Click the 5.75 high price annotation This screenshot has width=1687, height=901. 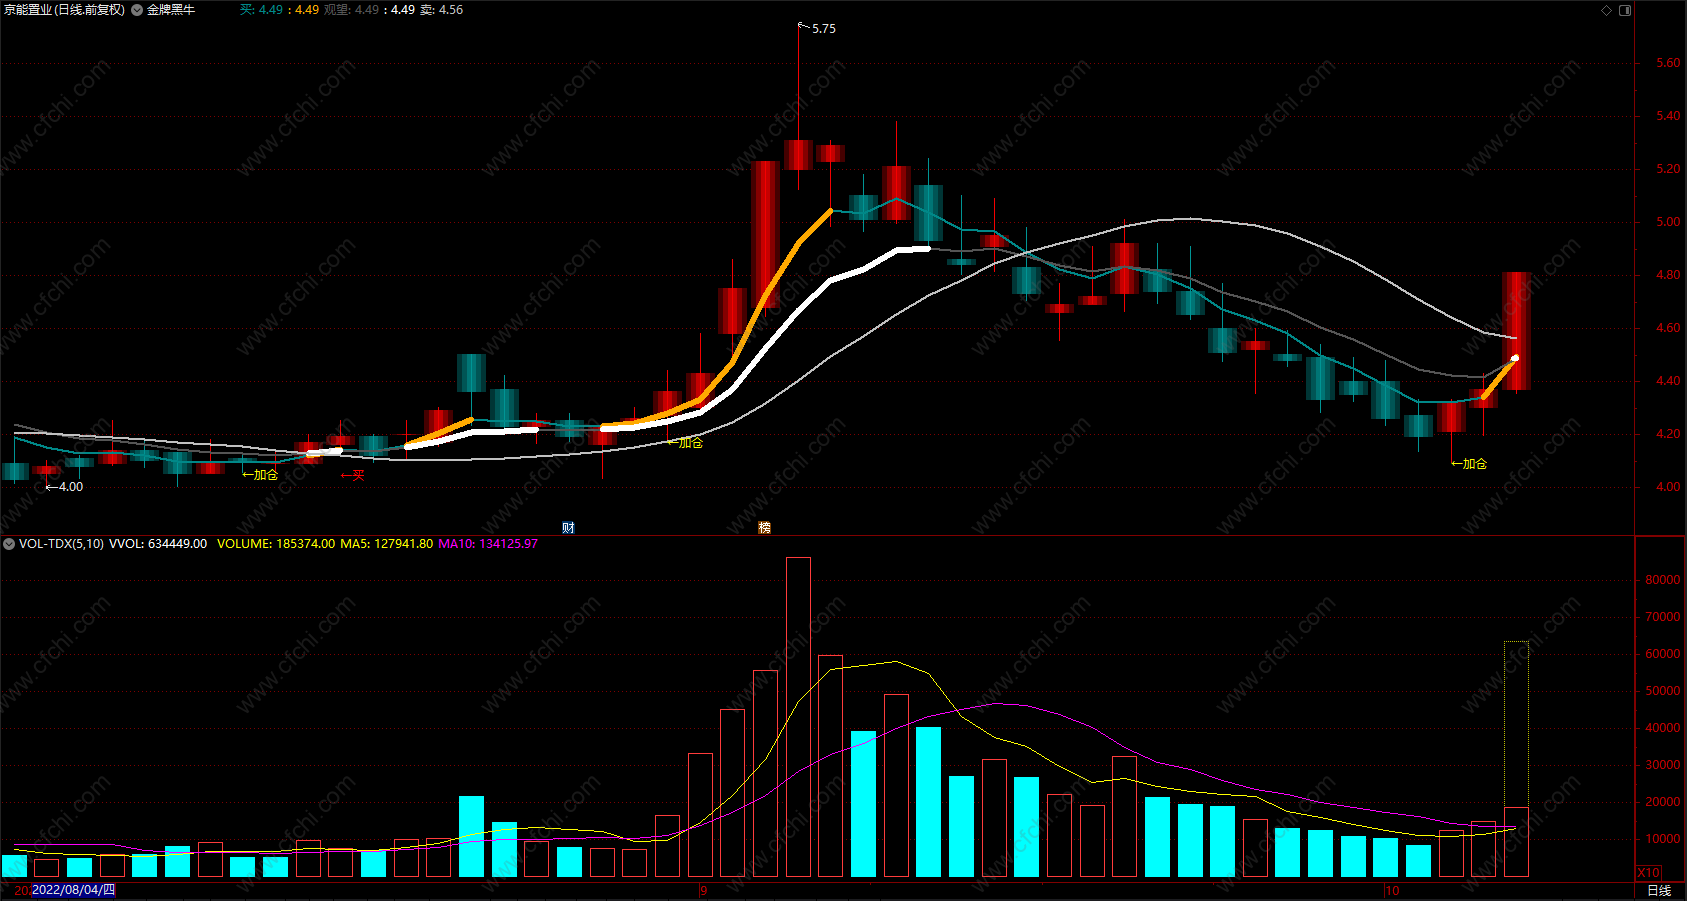824,29
